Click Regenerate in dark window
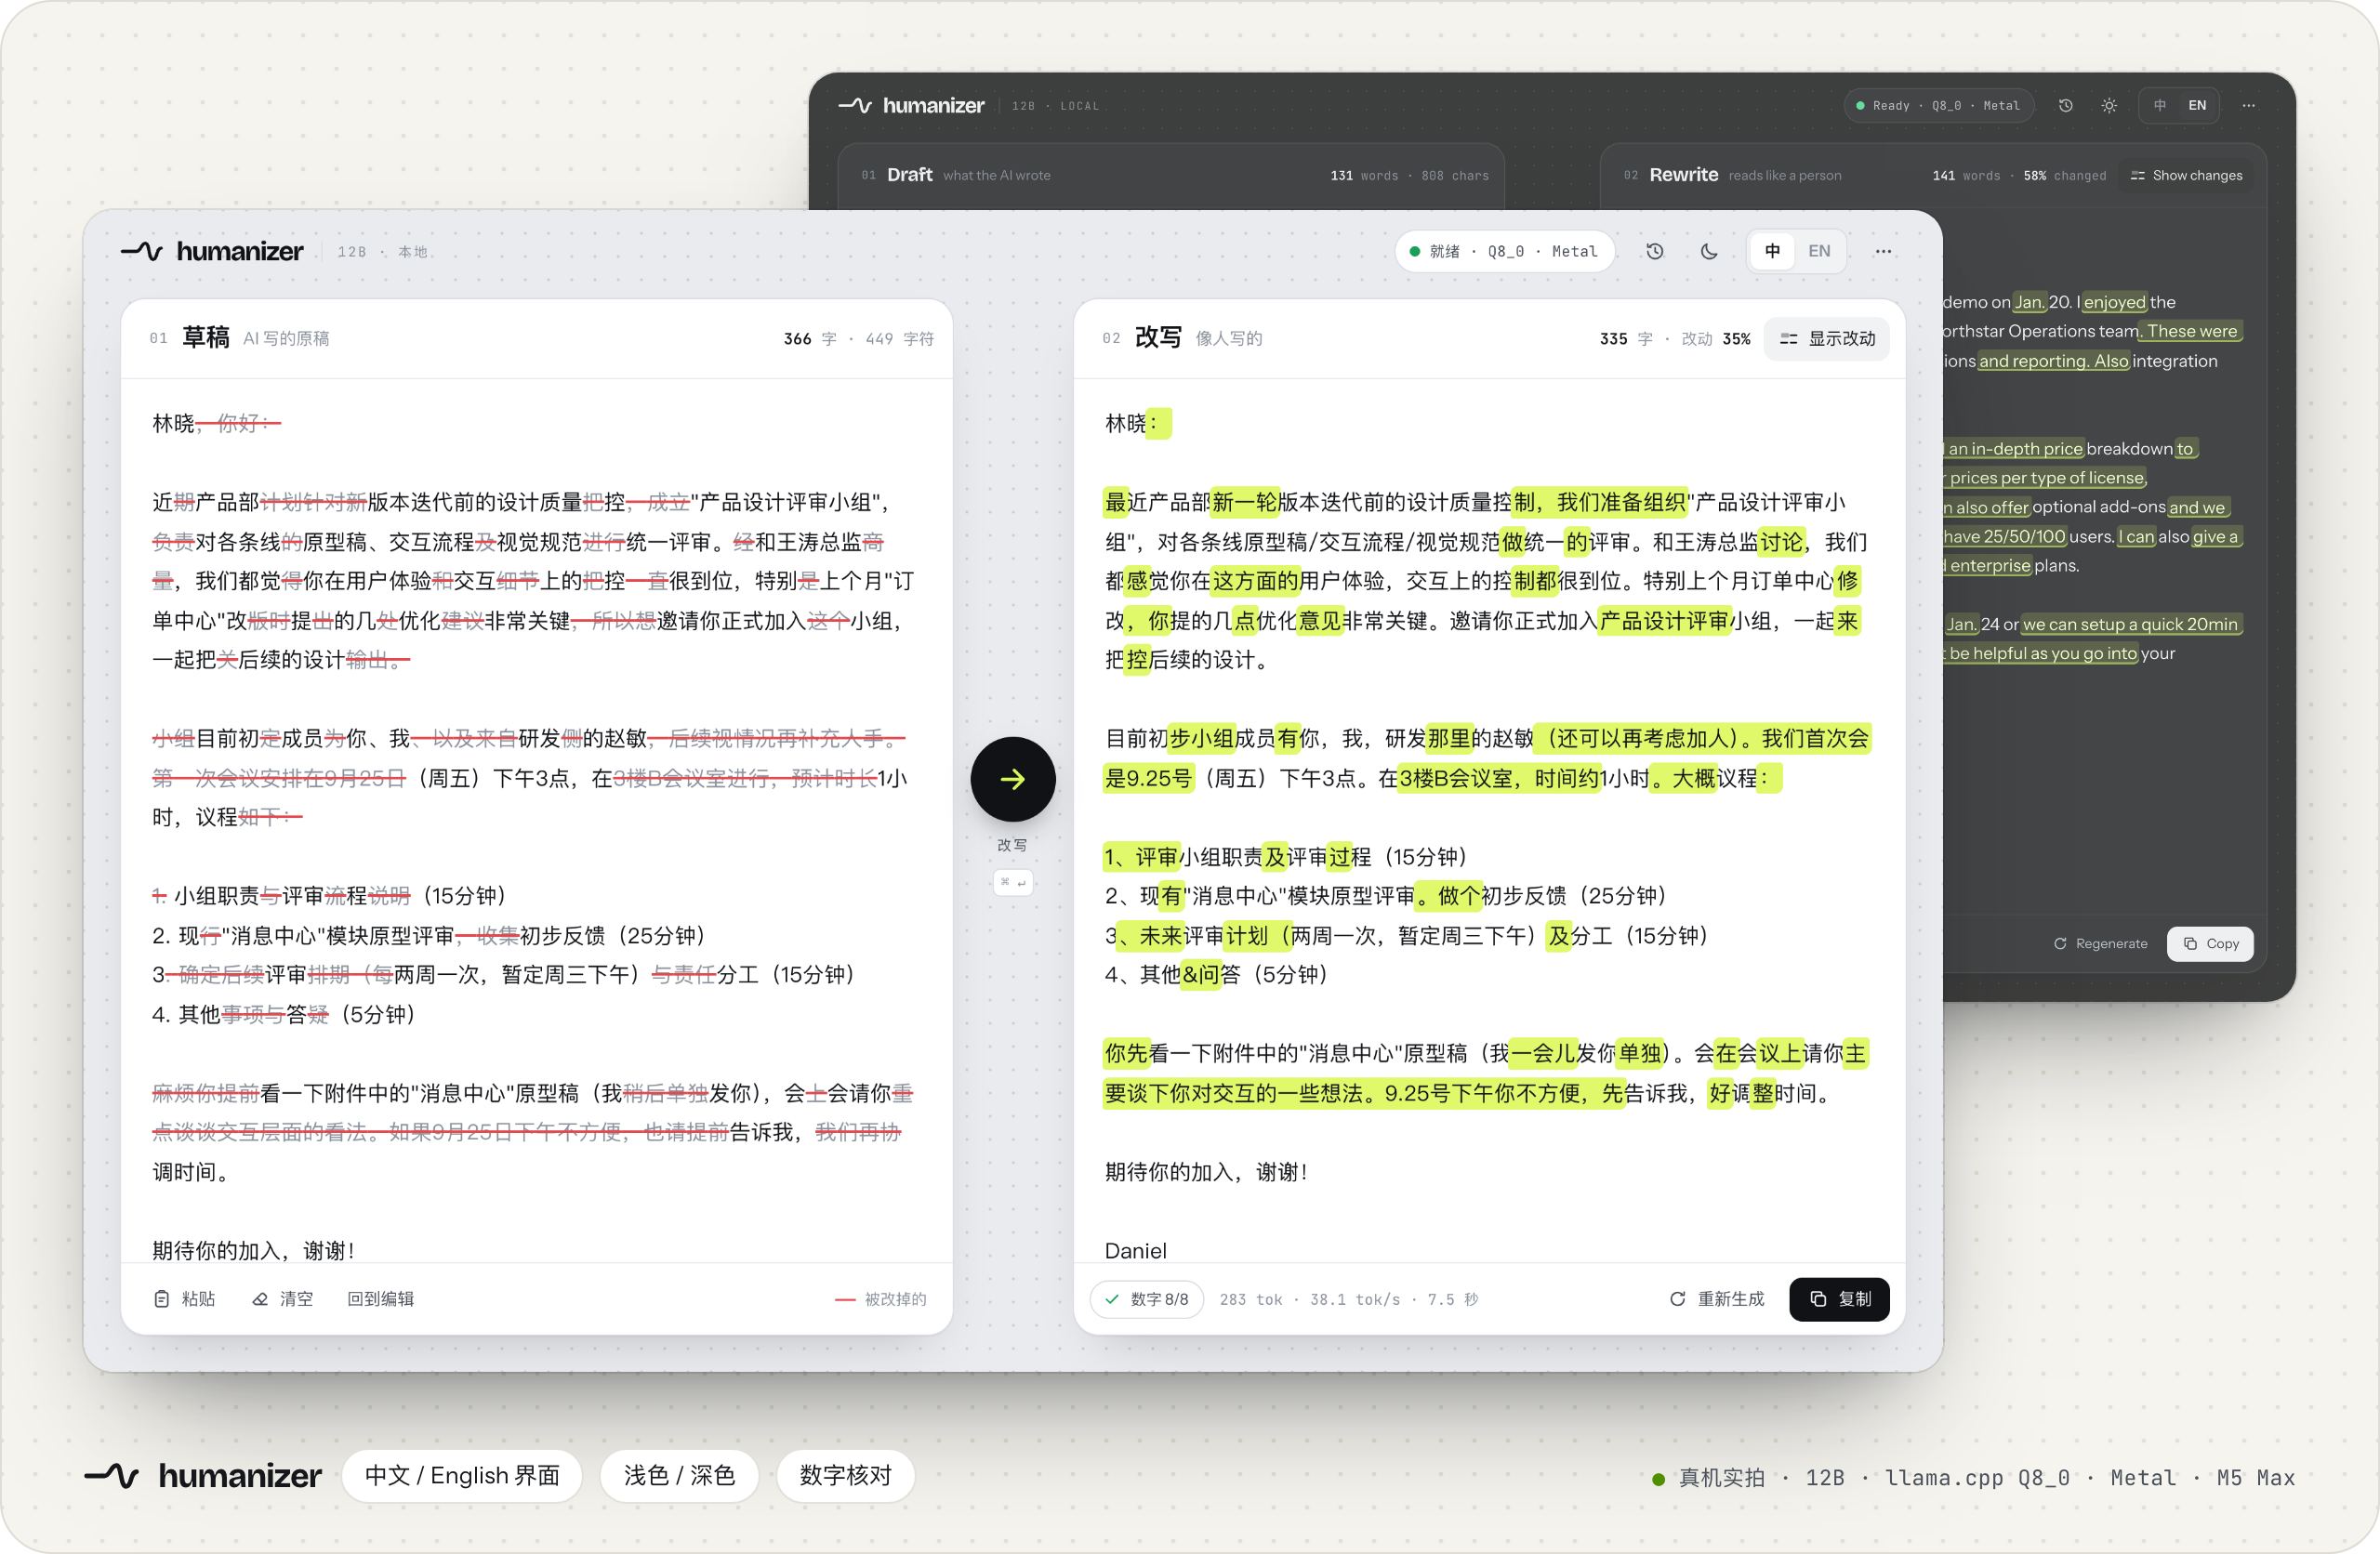The width and height of the screenshot is (2380, 1554). click(2101, 943)
